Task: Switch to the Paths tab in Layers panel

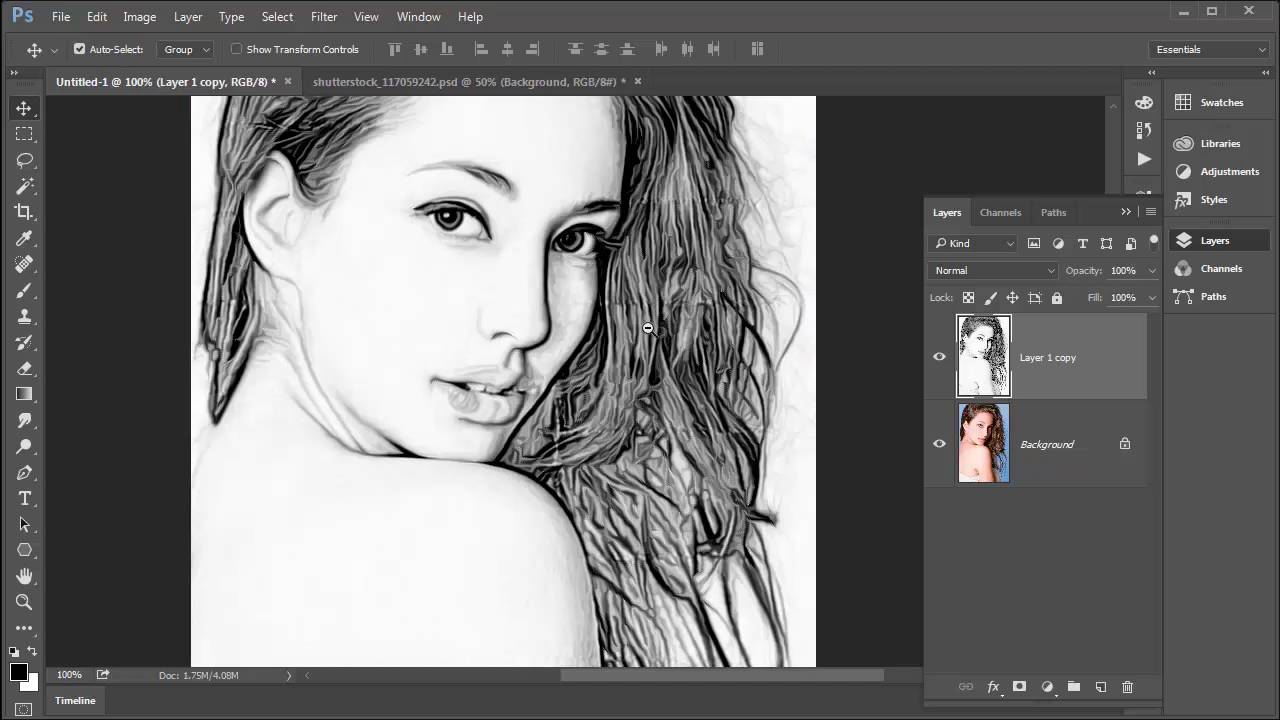Action: click(x=1053, y=212)
